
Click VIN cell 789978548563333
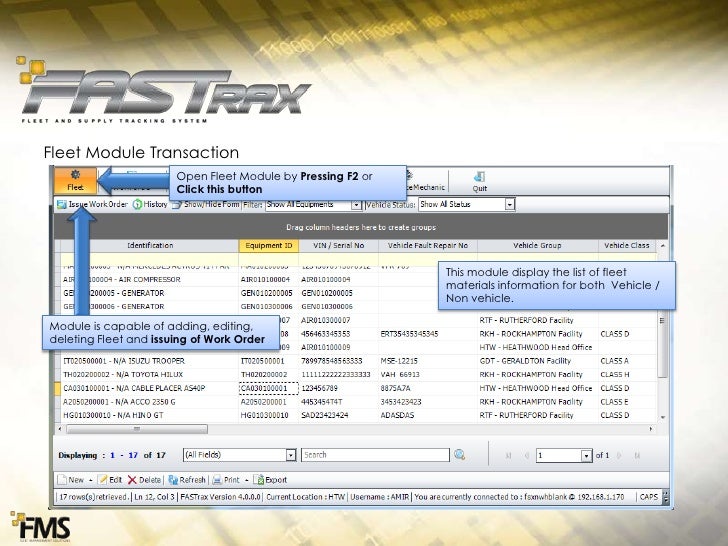coord(338,361)
